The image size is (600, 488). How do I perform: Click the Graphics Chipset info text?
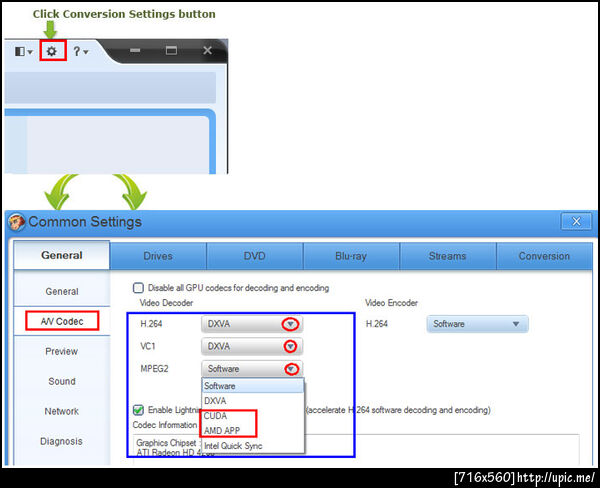point(168,442)
